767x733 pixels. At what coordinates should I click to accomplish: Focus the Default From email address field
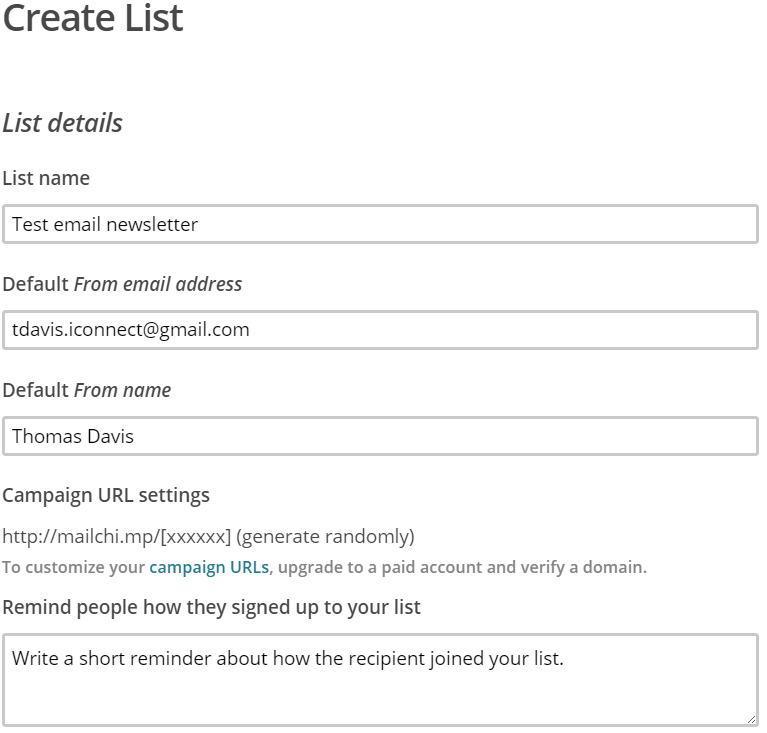coord(380,329)
